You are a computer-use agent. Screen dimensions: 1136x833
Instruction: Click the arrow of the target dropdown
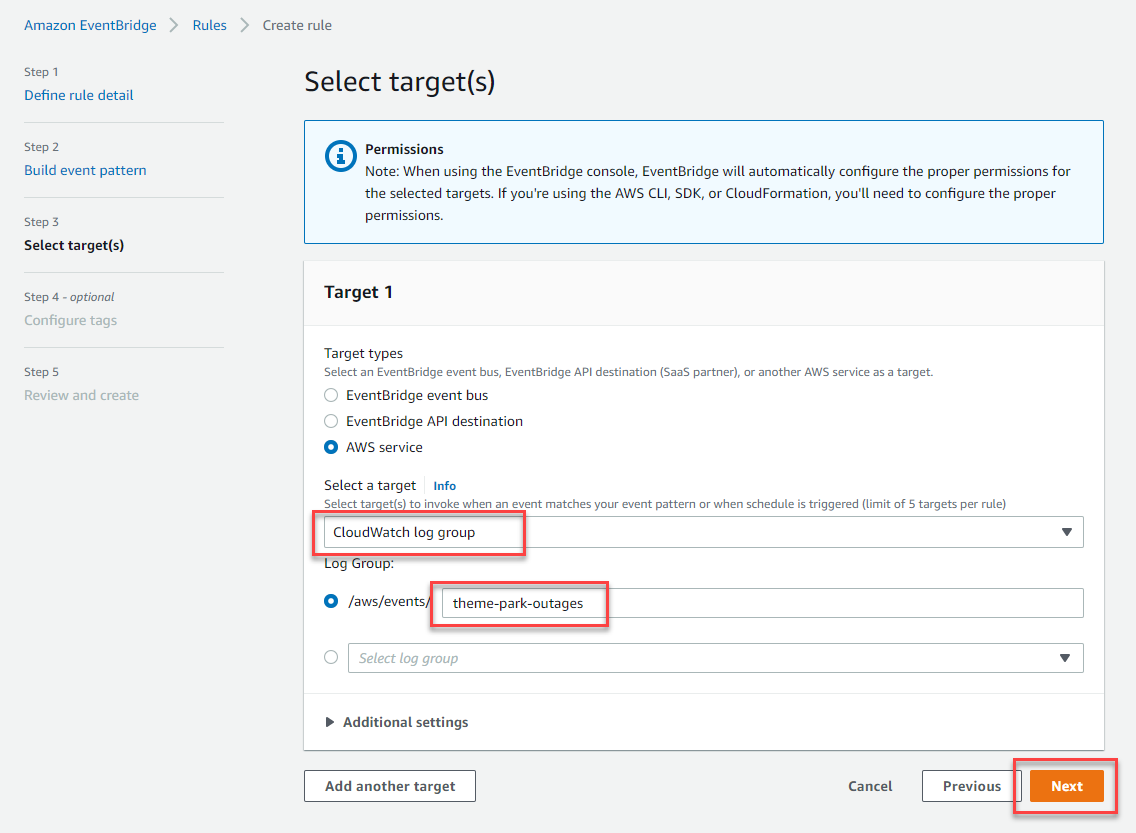(1066, 532)
